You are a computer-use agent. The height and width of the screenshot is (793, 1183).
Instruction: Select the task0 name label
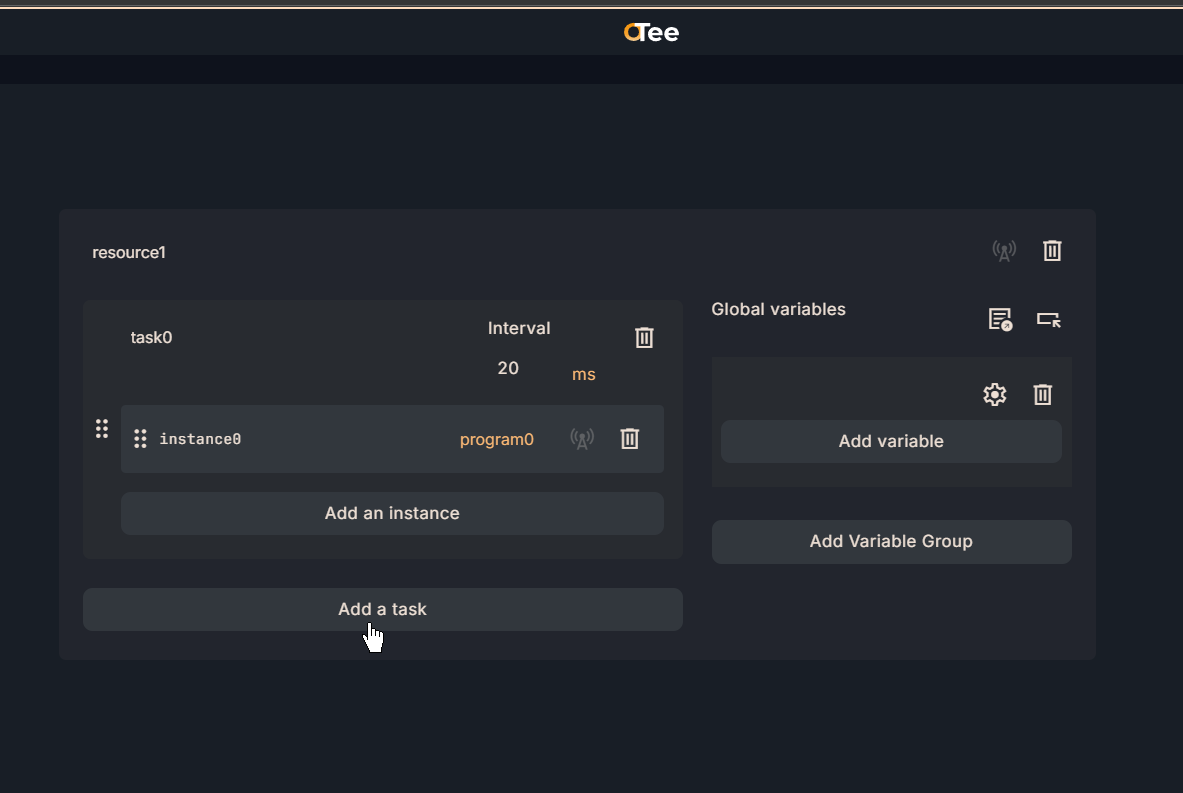152,338
